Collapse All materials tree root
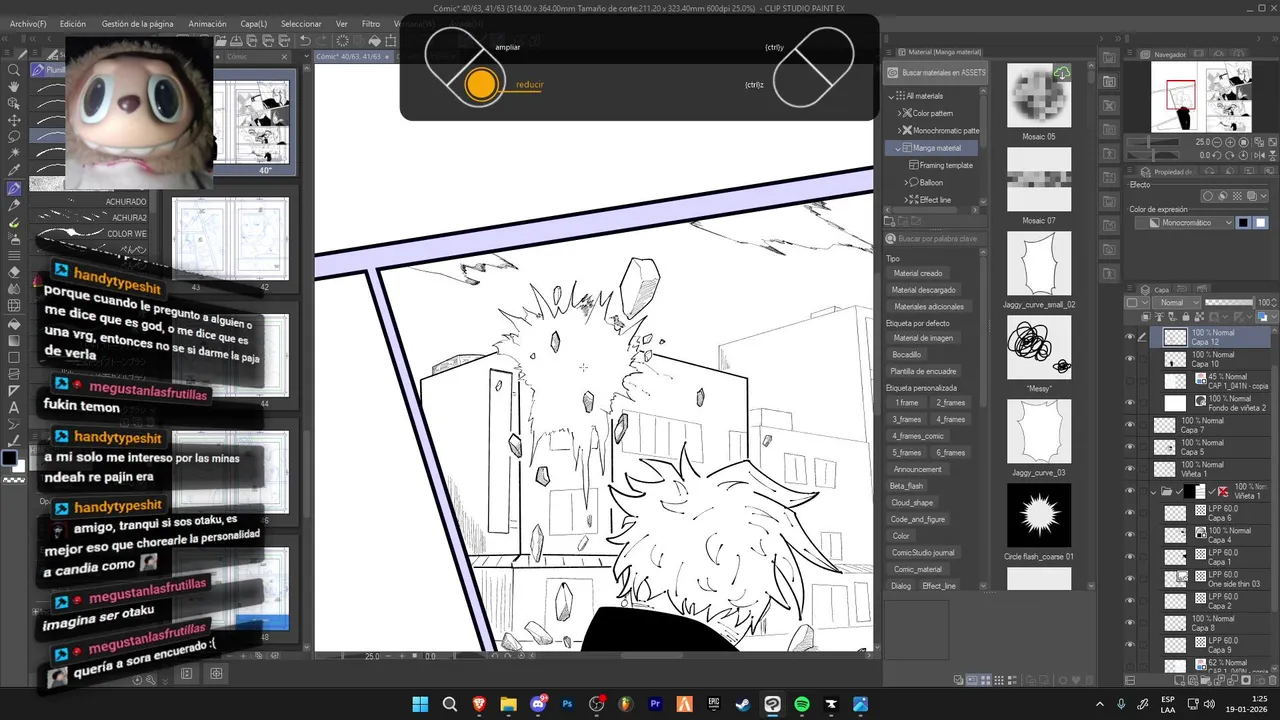The image size is (1280, 720). (x=892, y=96)
